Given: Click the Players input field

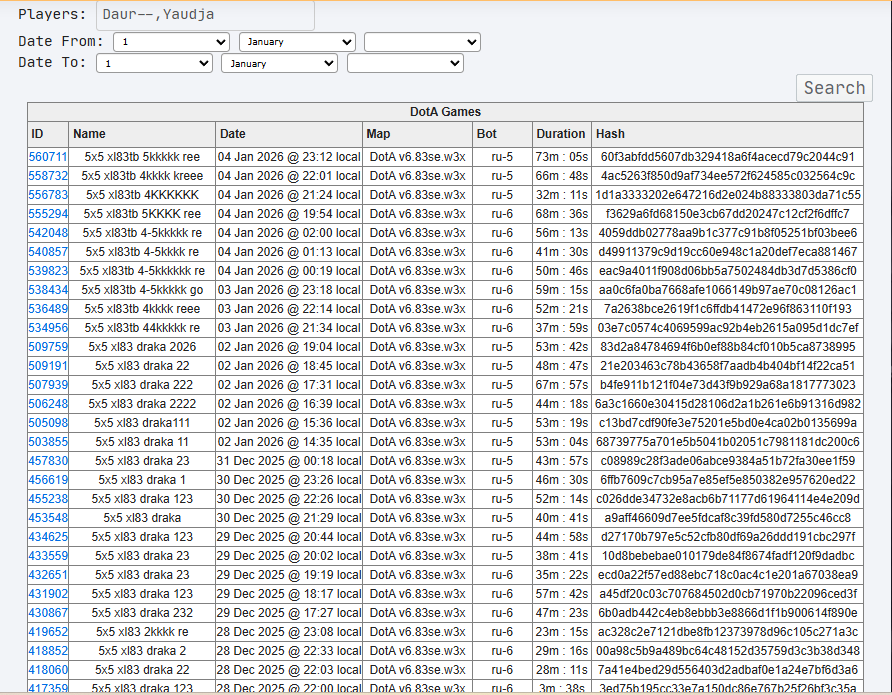Looking at the screenshot, I should [205, 15].
